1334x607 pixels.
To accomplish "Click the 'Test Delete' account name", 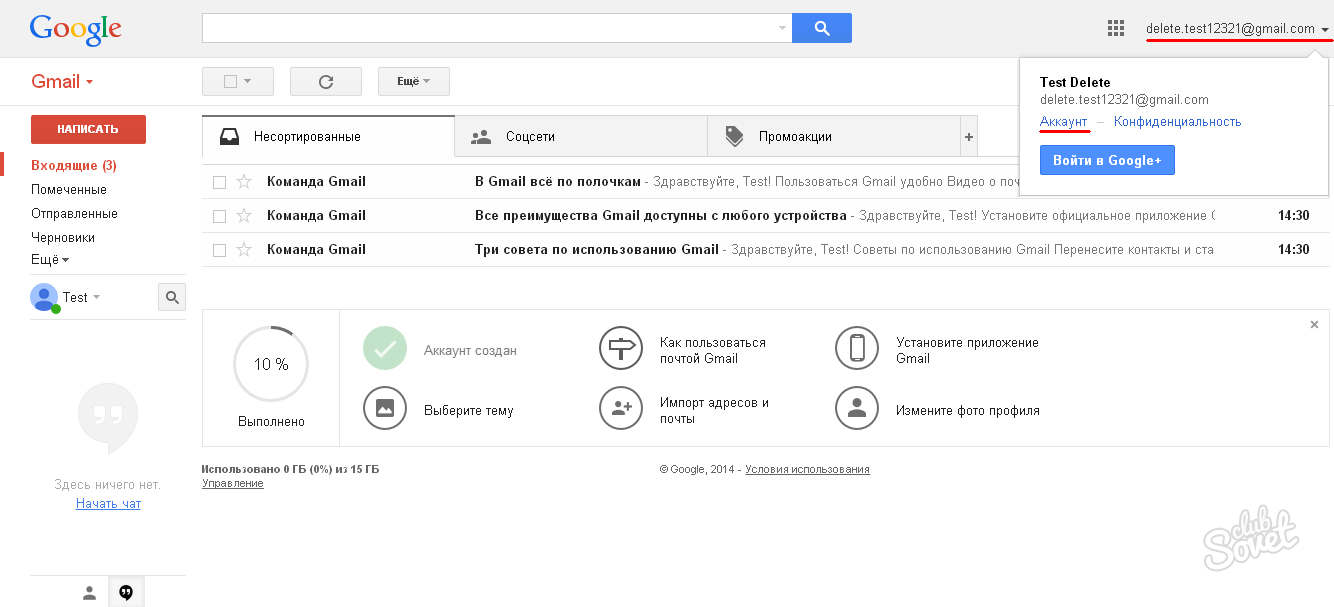I will pos(1075,83).
